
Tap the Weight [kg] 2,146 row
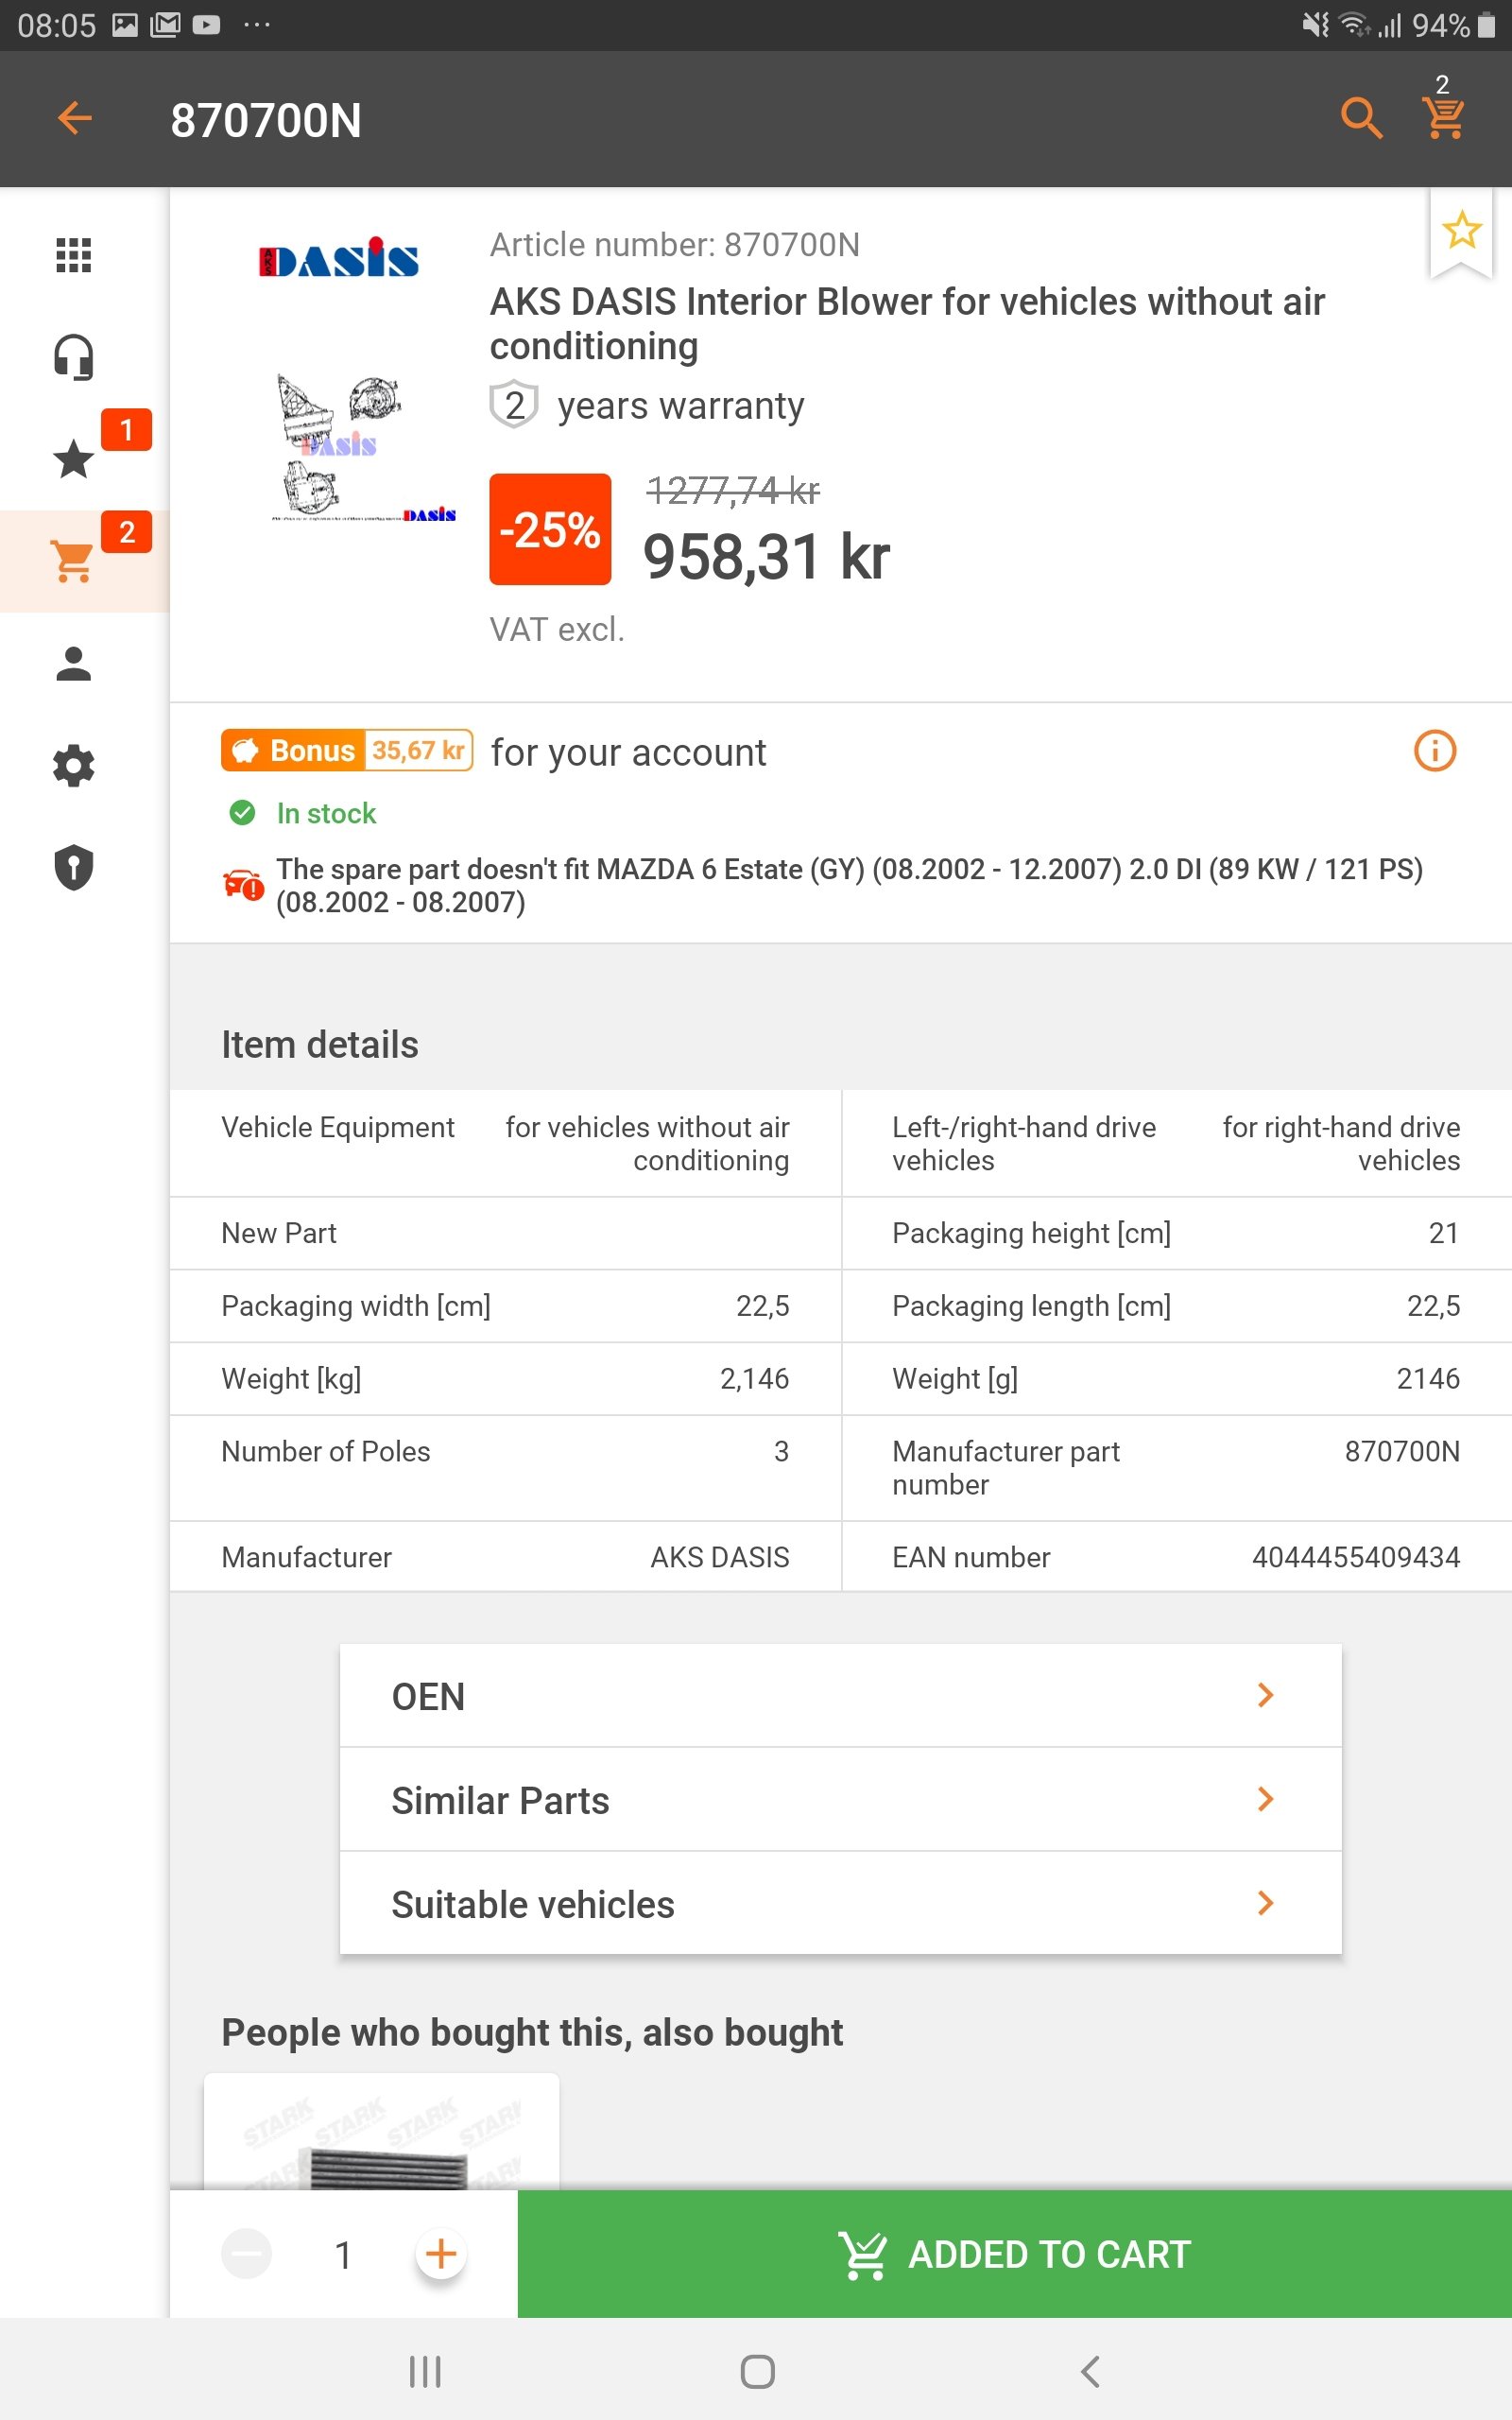[505, 1378]
